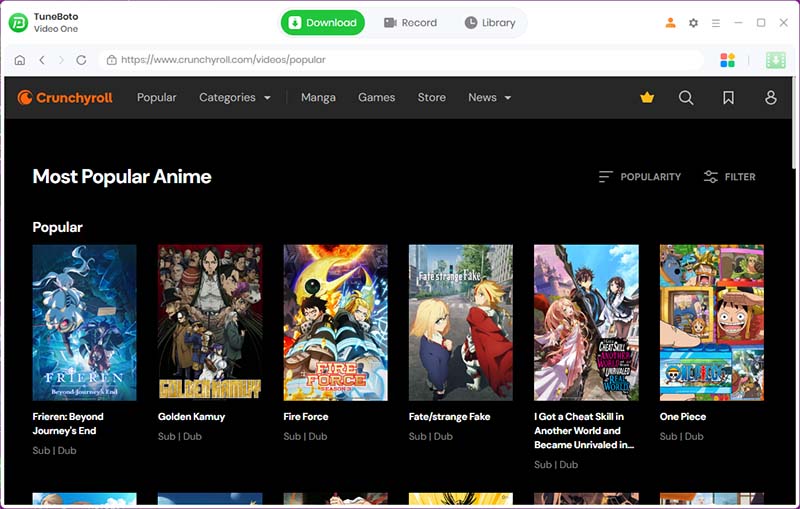Expand the Categories dropdown
The height and width of the screenshot is (509, 800).
[x=235, y=97]
